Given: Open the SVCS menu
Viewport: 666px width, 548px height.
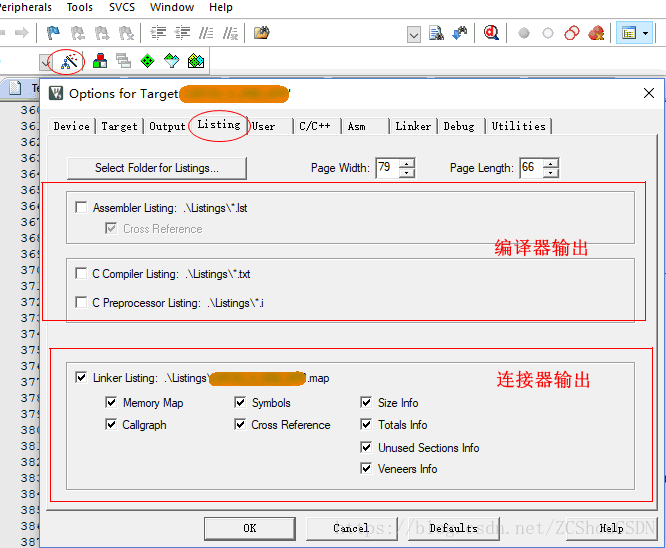Looking at the screenshot, I should pyautogui.click(x=121, y=7).
